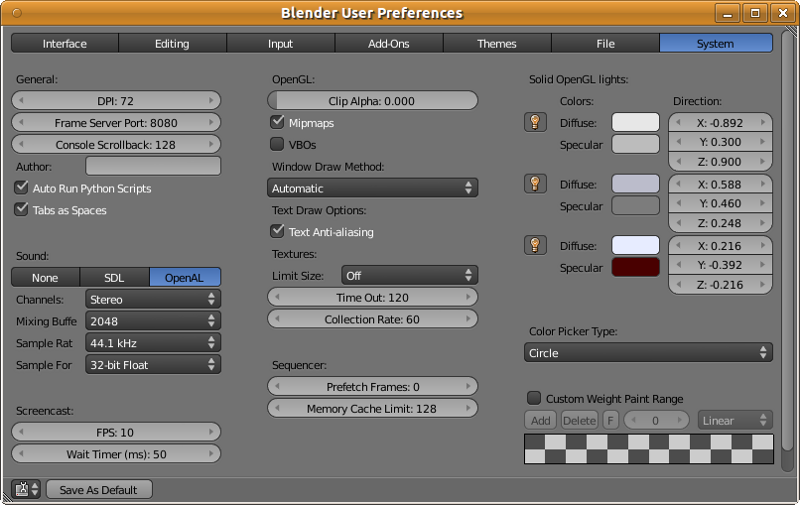Decrease Console Scrollback value
This screenshot has height=505, width=800.
21,144
